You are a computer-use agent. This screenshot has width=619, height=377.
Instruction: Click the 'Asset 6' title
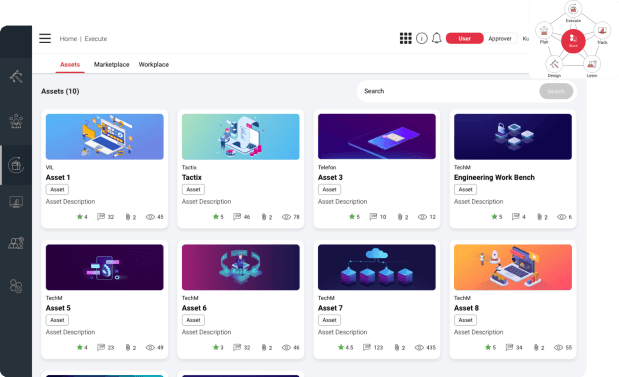click(x=194, y=308)
